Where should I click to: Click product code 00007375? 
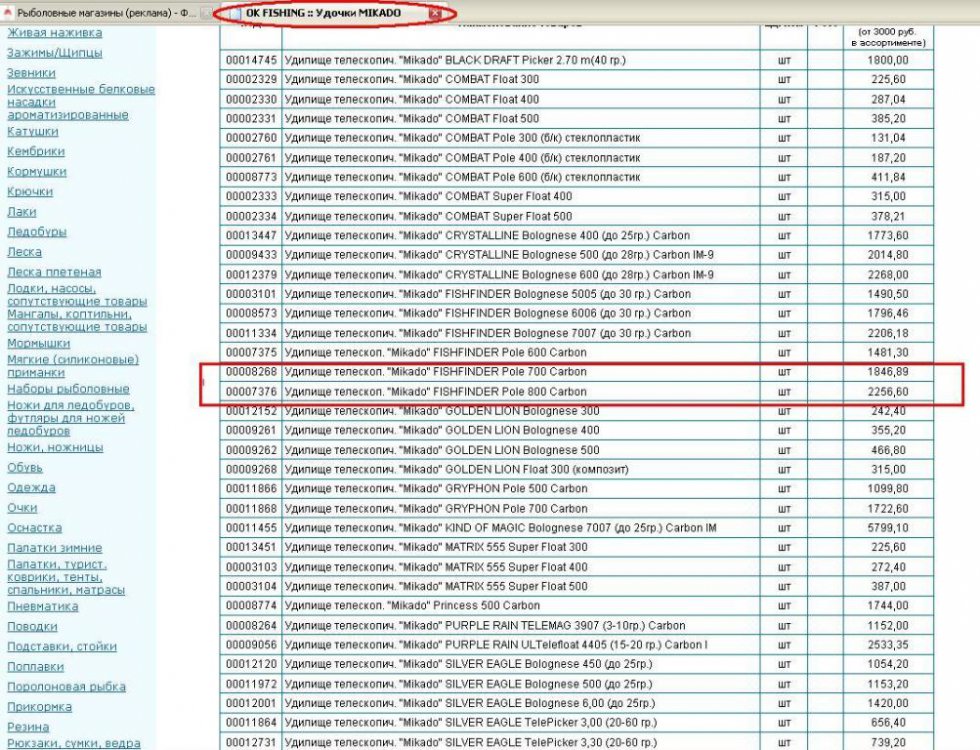click(251, 352)
